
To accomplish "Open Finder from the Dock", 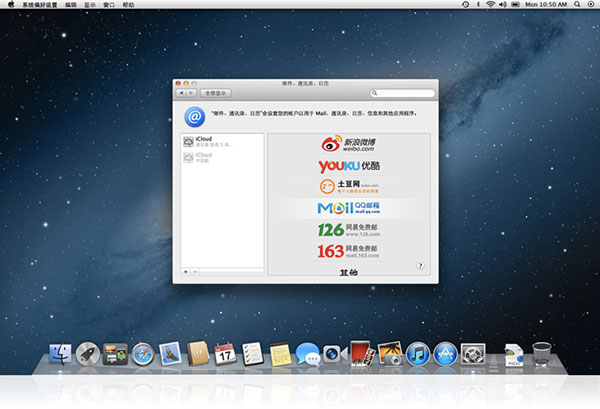I will tap(60, 354).
